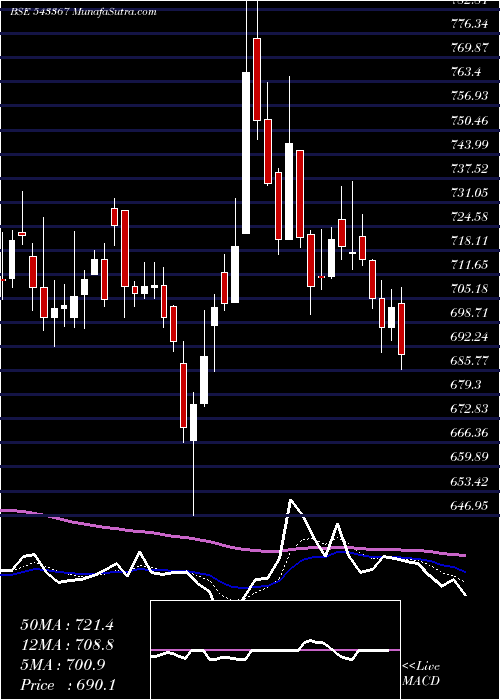Click the 692.24 price label

click(469, 337)
